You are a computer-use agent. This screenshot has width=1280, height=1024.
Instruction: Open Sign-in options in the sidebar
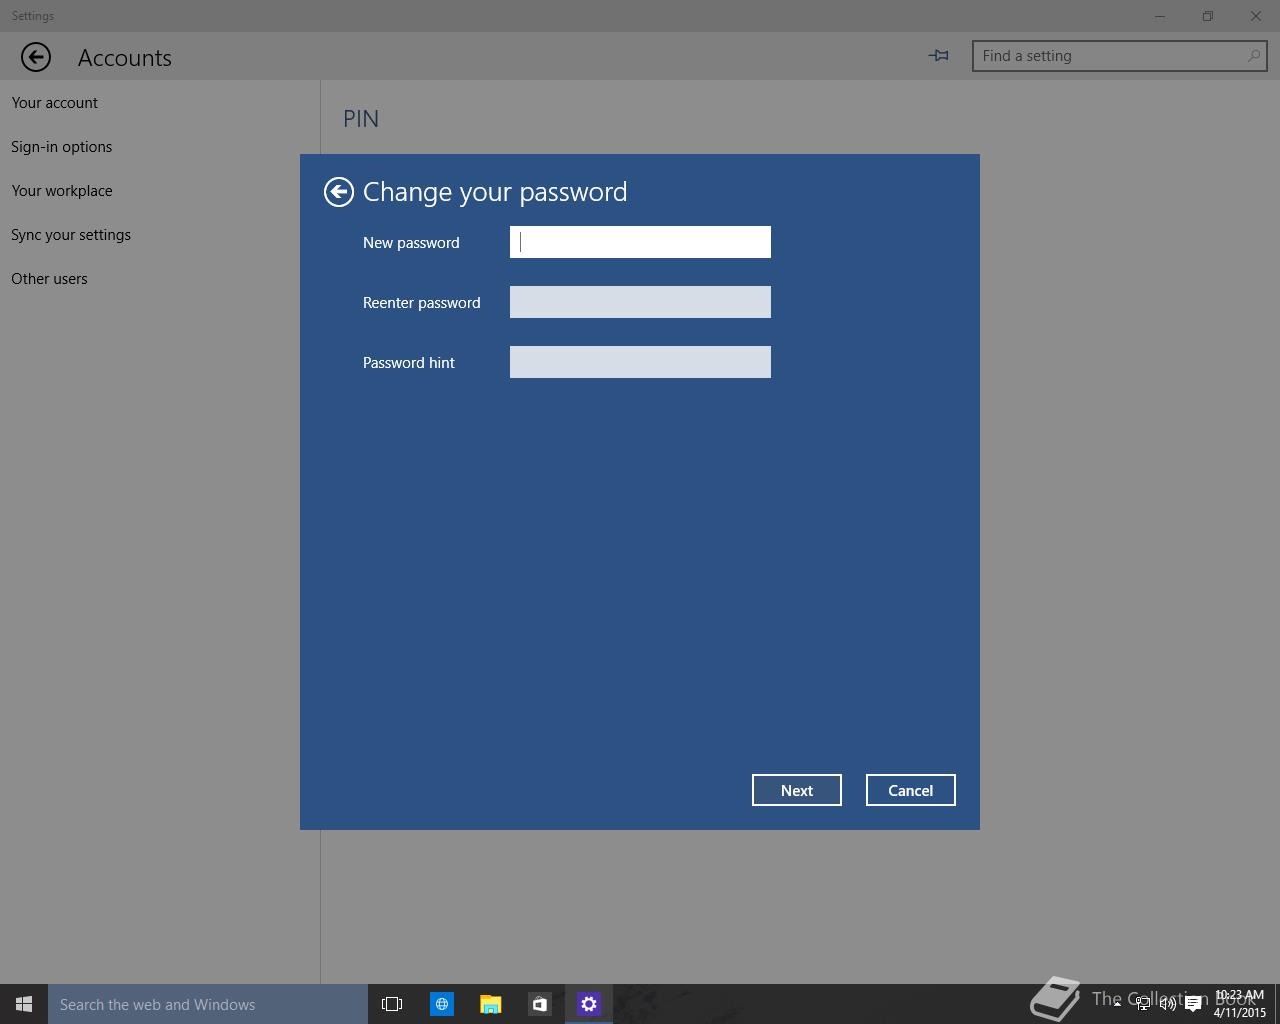pyautogui.click(x=62, y=147)
